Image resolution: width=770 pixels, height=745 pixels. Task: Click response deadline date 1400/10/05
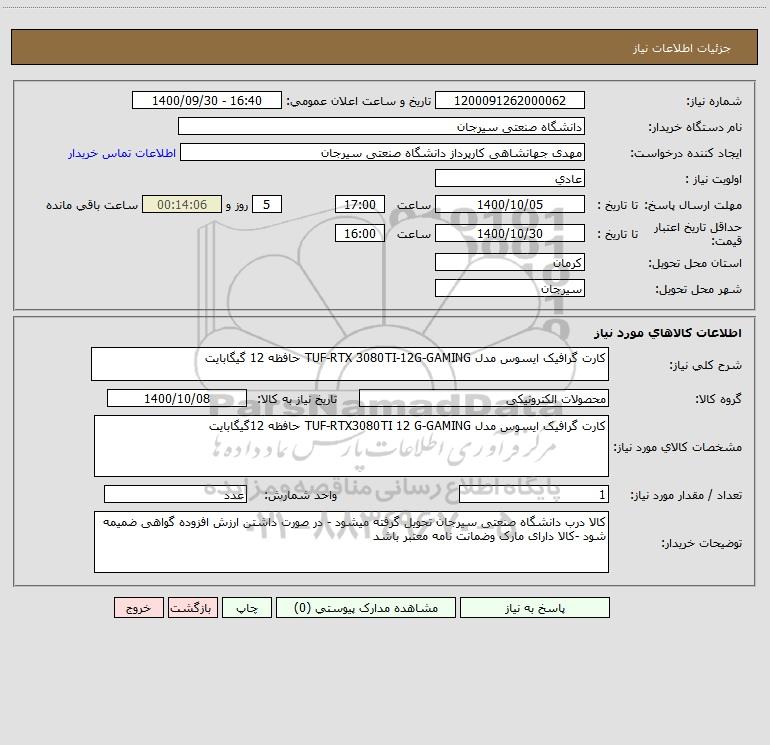point(510,204)
